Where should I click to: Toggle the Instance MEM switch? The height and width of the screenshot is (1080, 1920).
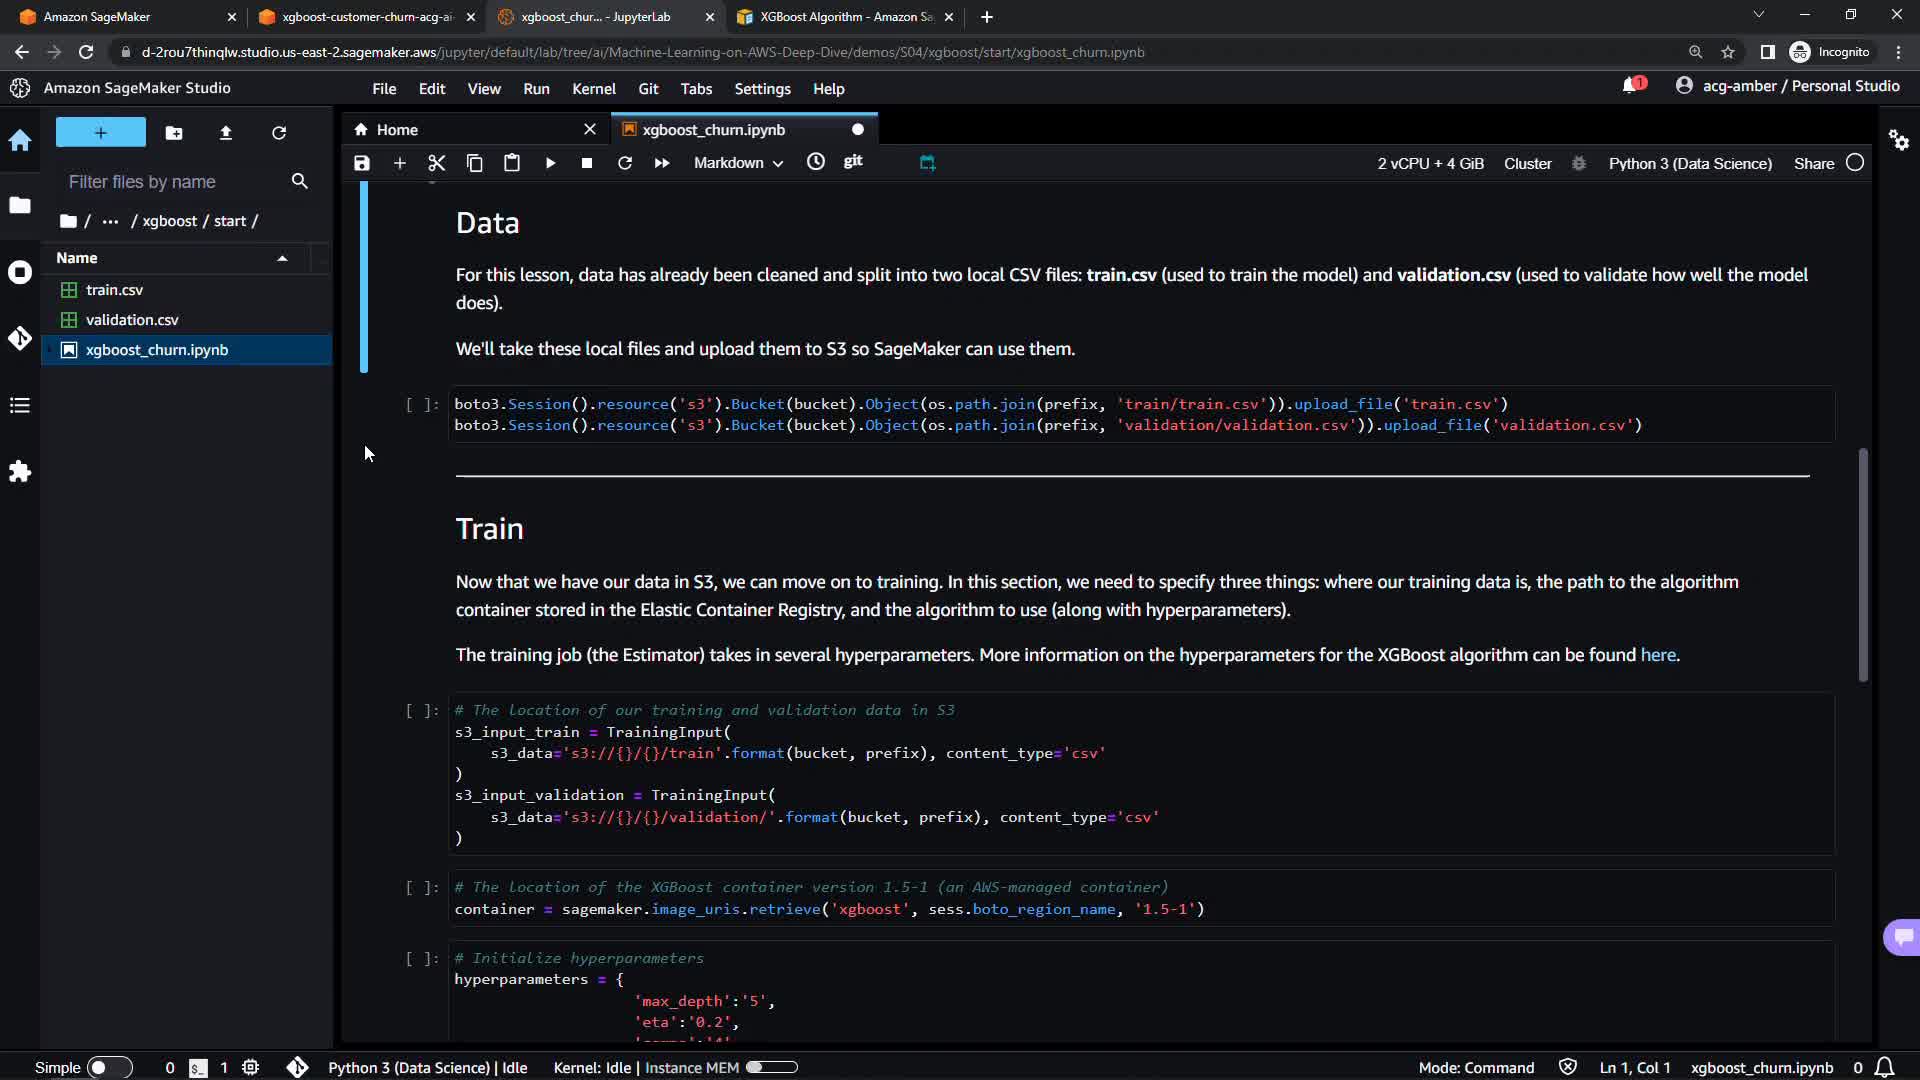(x=771, y=1067)
